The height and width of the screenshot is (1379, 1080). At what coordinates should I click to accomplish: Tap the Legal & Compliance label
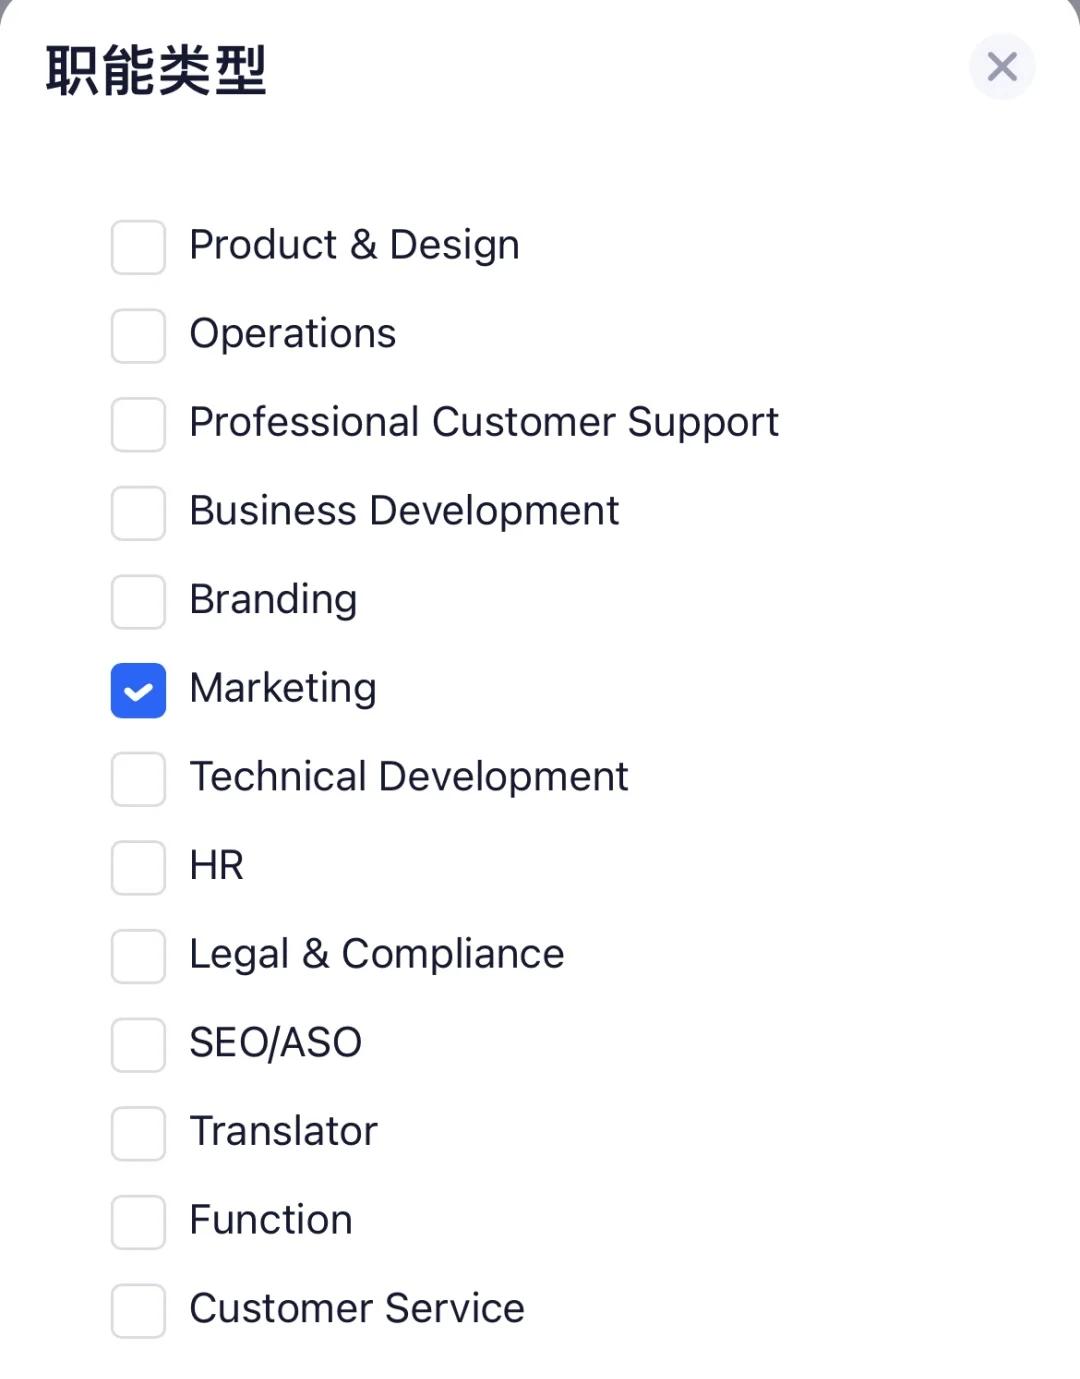376,954
